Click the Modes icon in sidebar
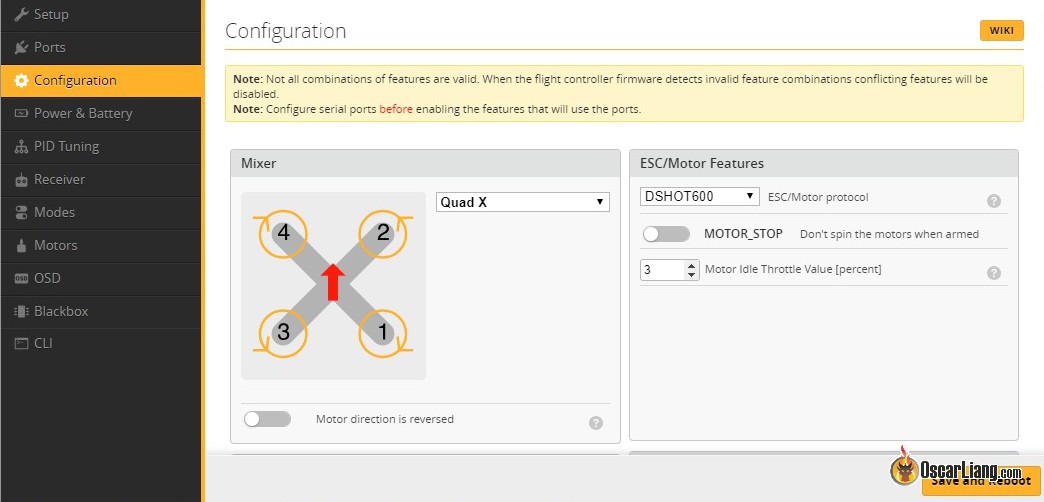Viewport: 1044px width, 502px height. click(21, 213)
